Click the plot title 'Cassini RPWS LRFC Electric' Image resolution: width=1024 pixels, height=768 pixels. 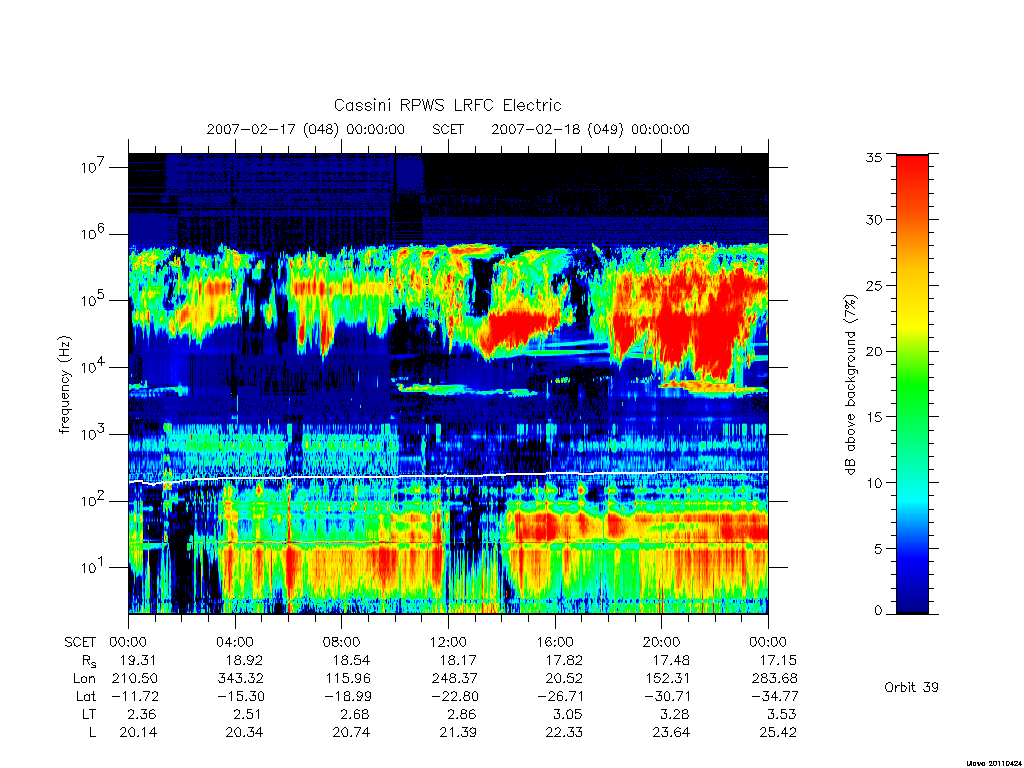(447, 106)
